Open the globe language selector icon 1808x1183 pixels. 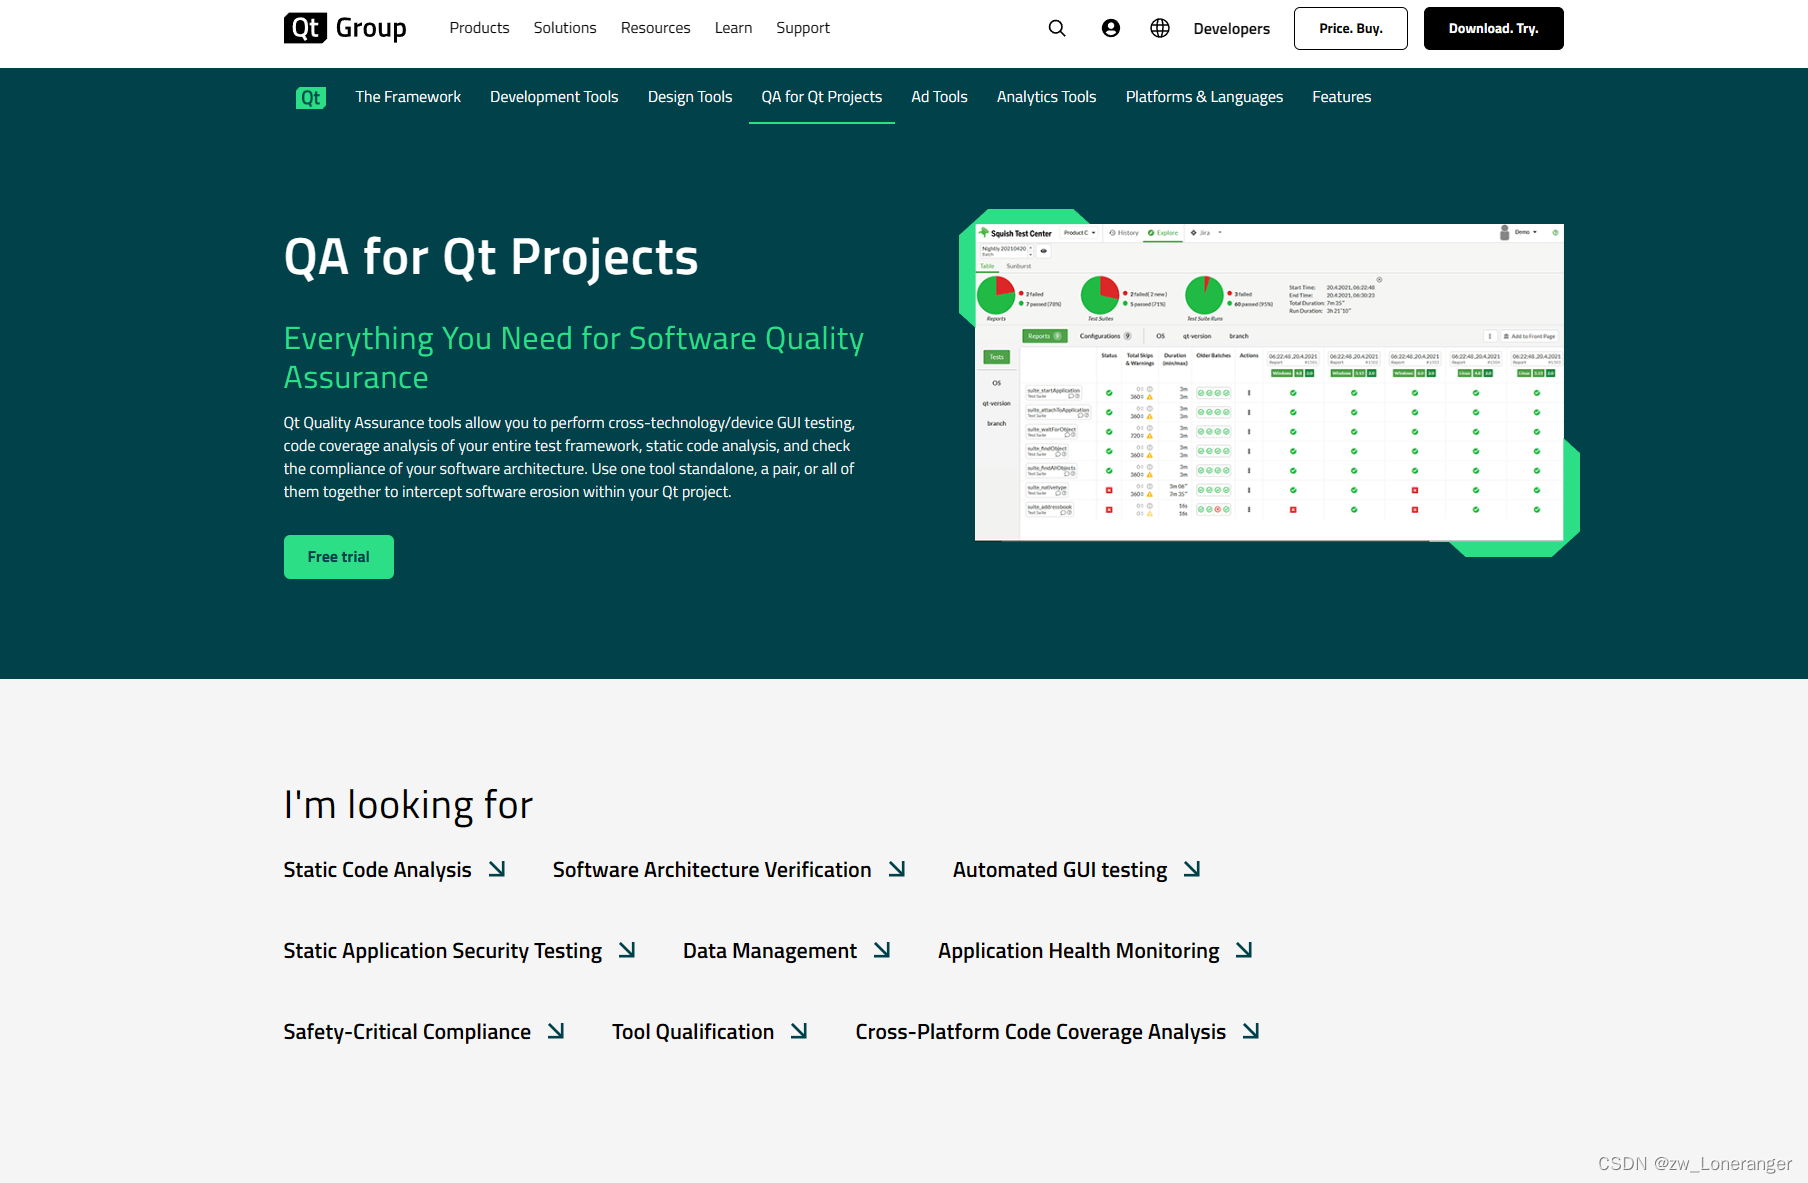coord(1160,28)
